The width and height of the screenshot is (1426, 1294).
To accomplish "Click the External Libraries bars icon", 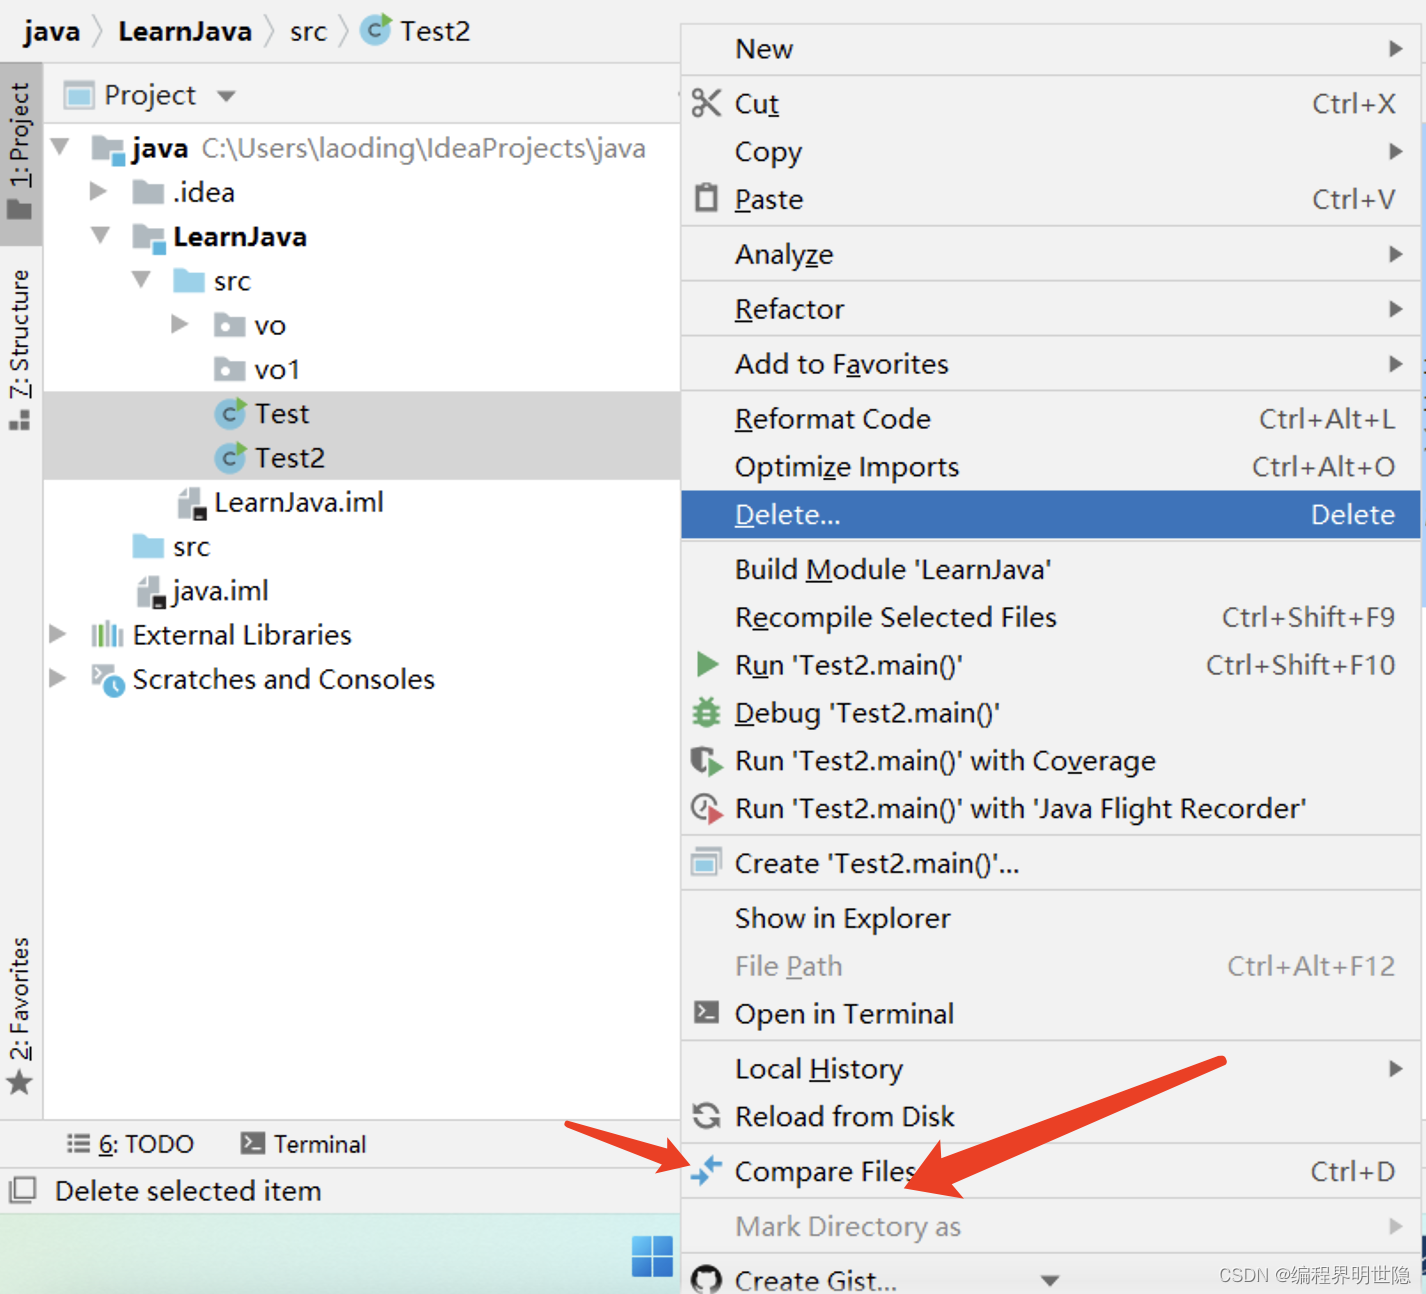I will tap(107, 634).
